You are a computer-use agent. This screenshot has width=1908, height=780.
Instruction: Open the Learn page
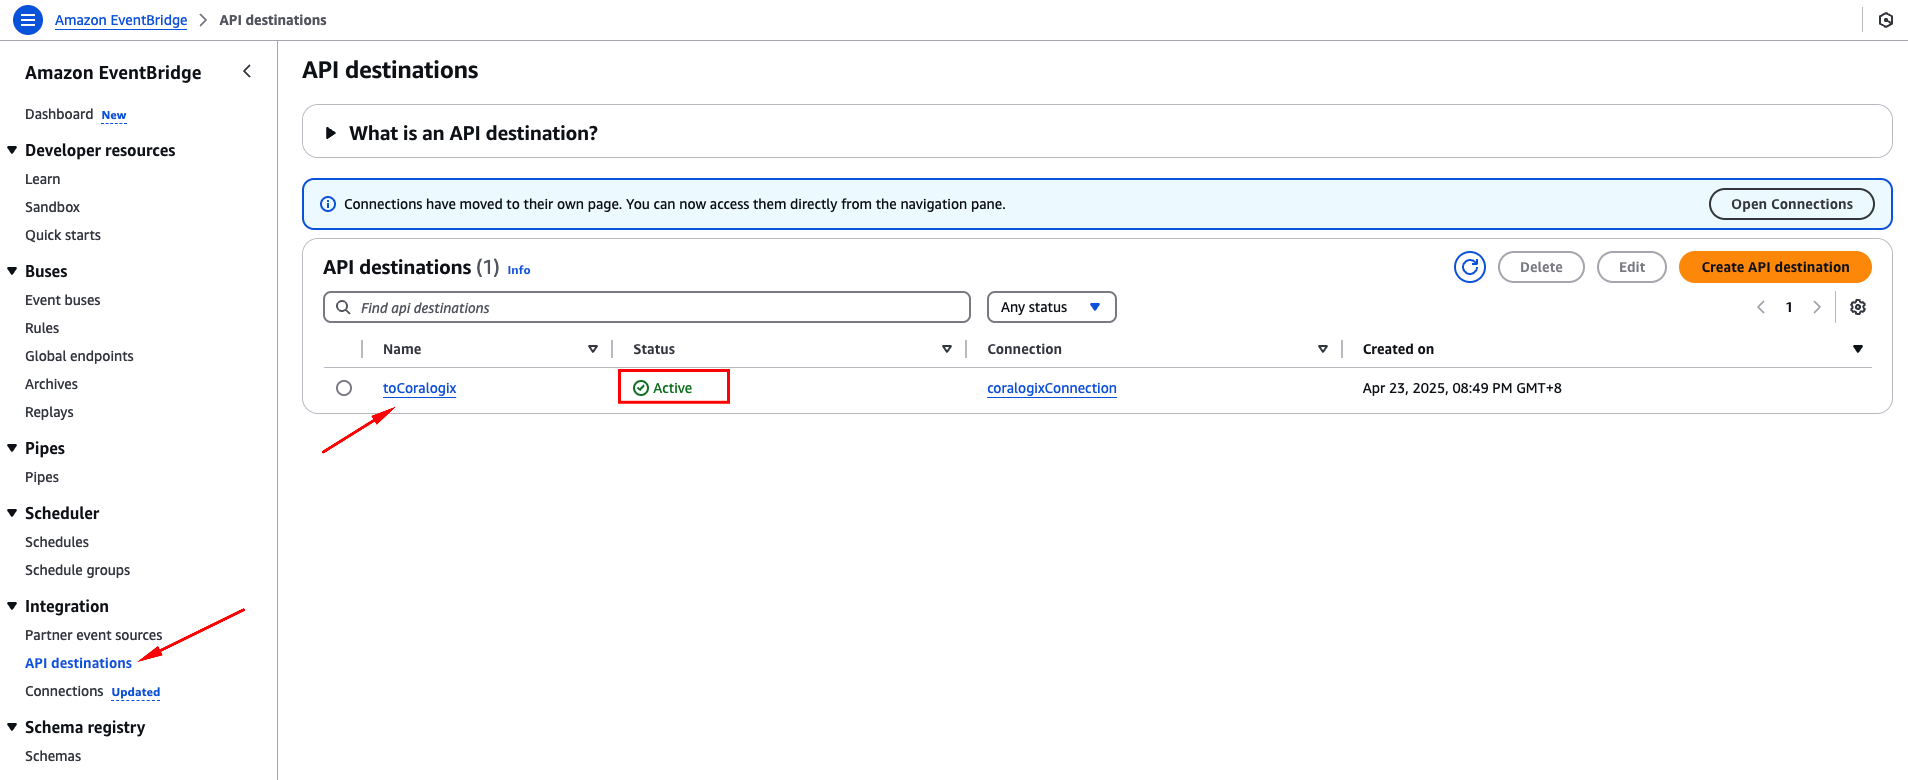pos(43,179)
